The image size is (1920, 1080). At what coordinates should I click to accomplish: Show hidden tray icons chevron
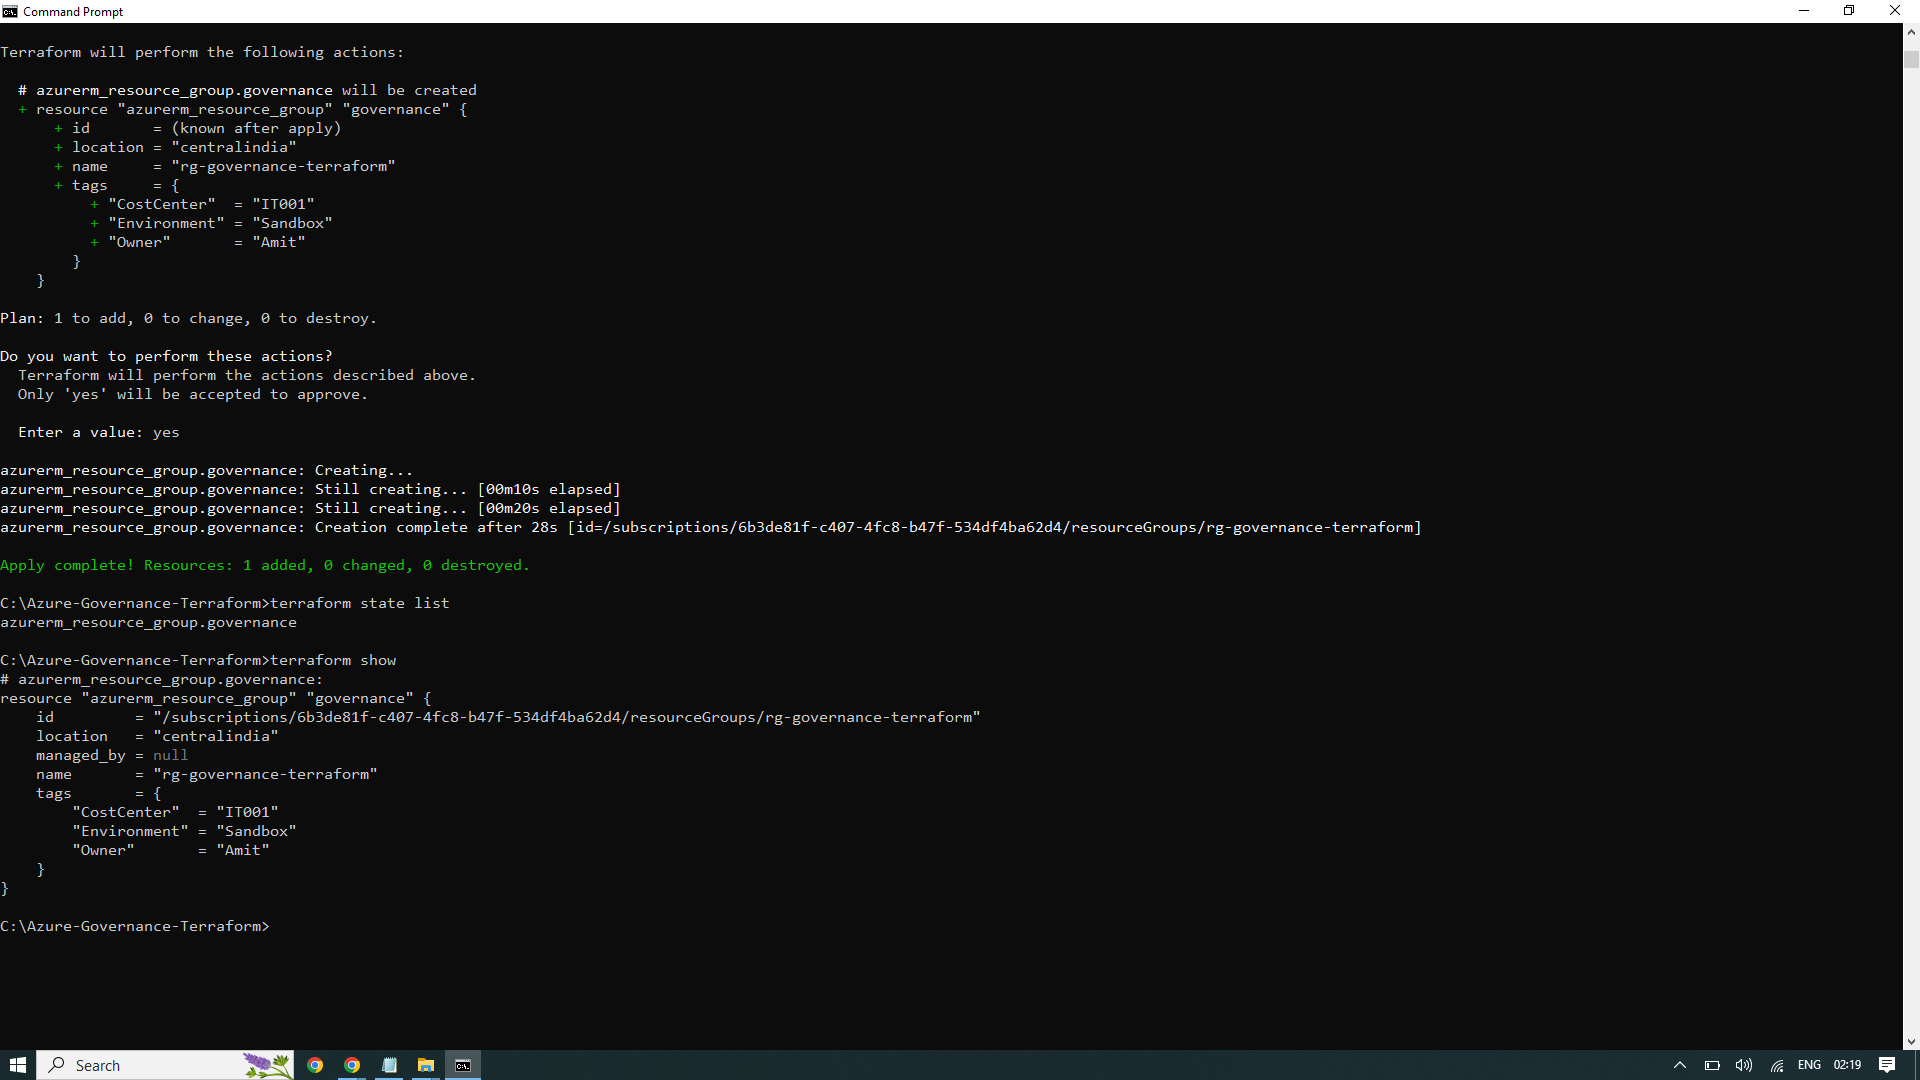pyautogui.click(x=1680, y=1065)
